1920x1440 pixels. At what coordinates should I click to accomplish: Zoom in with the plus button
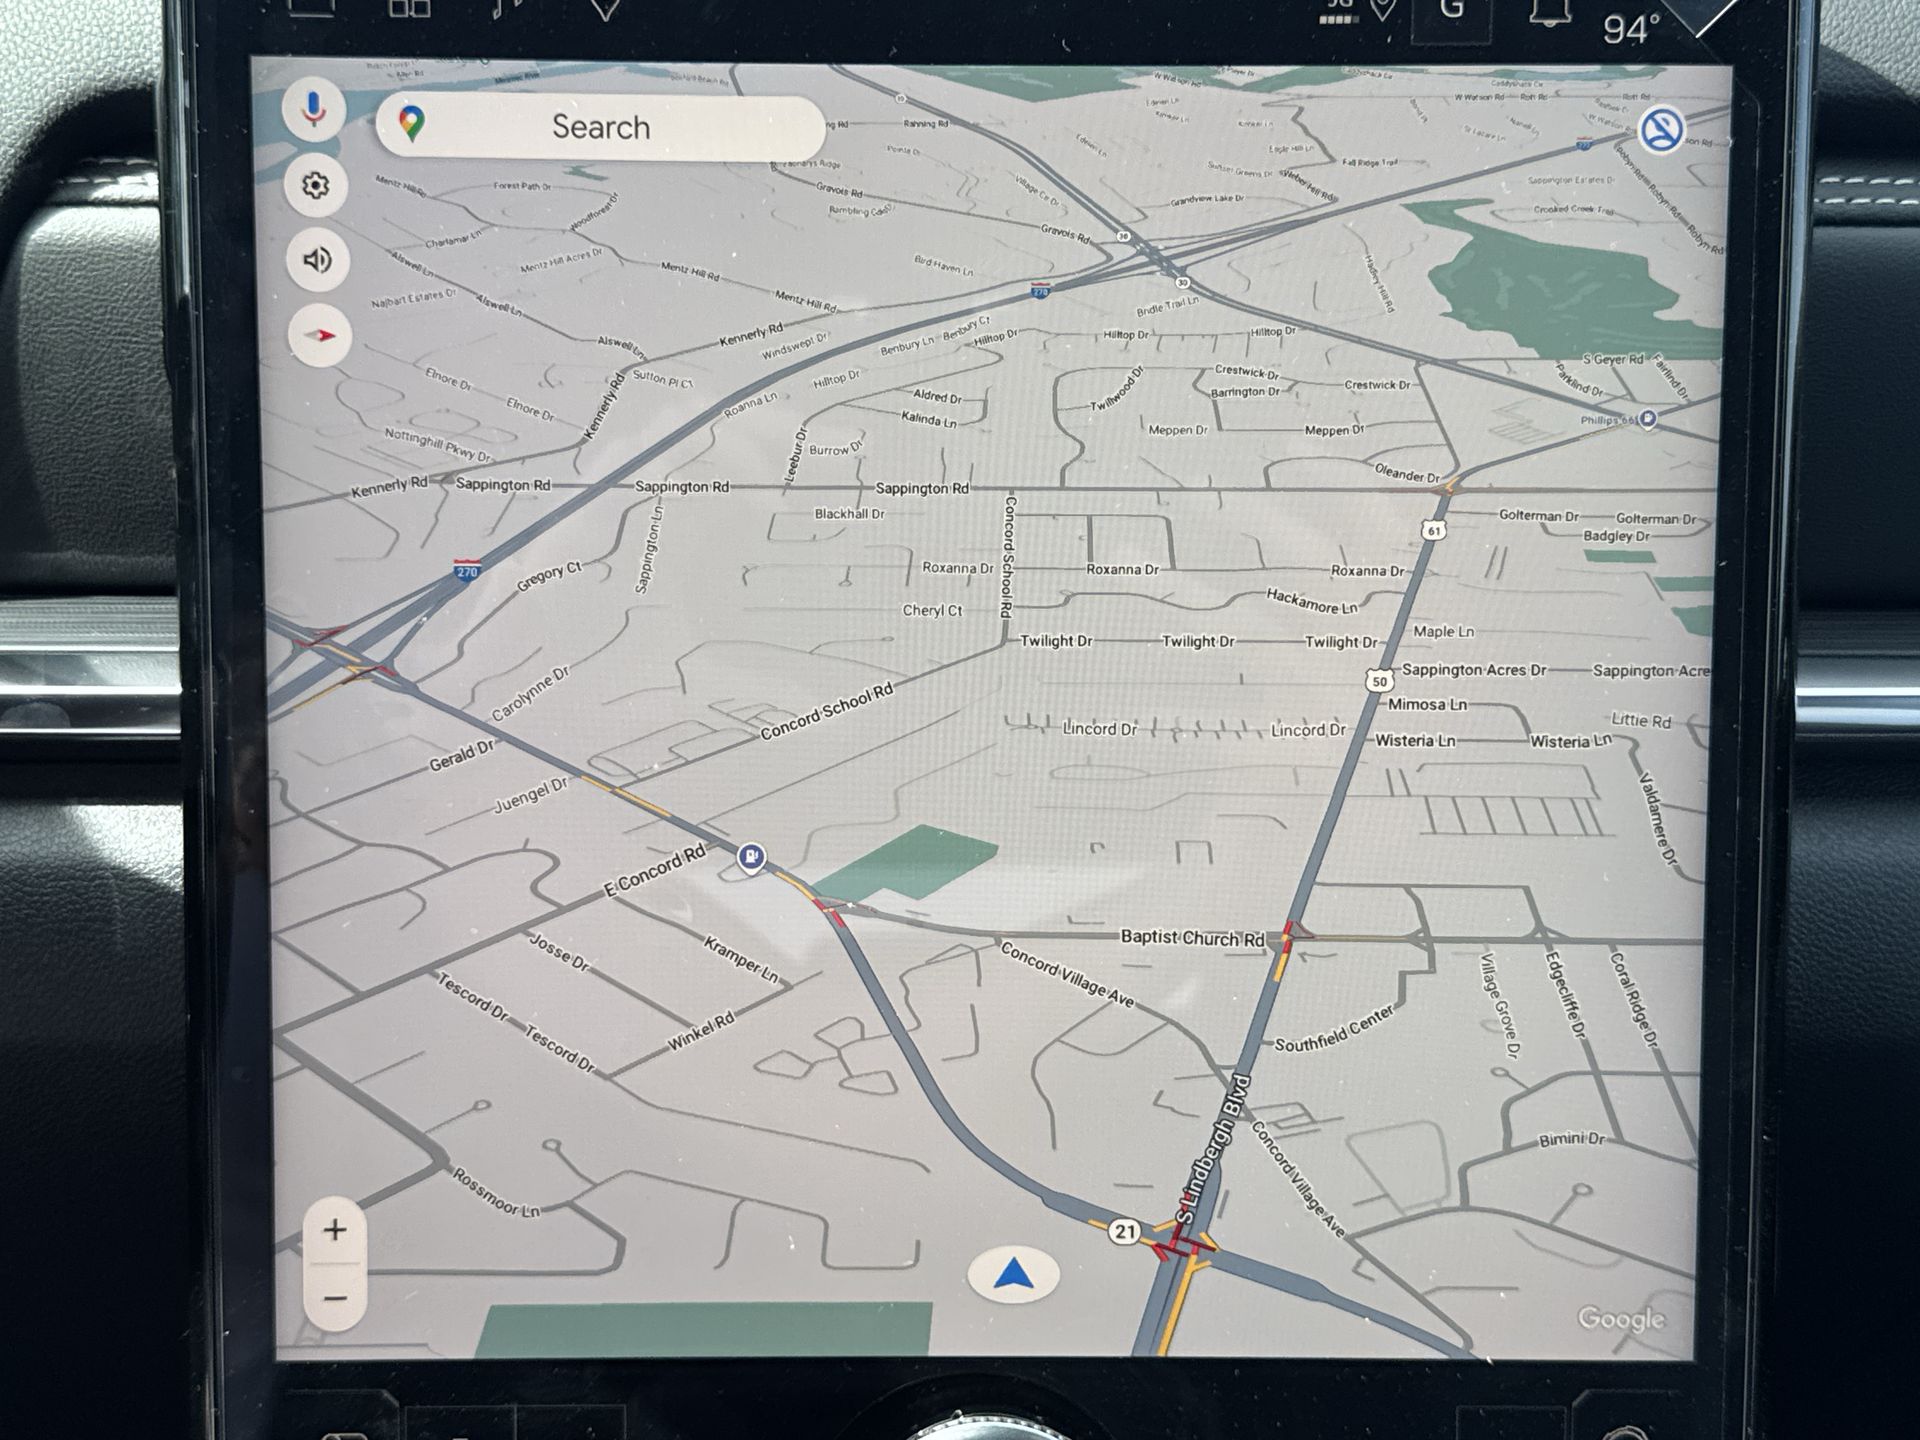coord(335,1230)
